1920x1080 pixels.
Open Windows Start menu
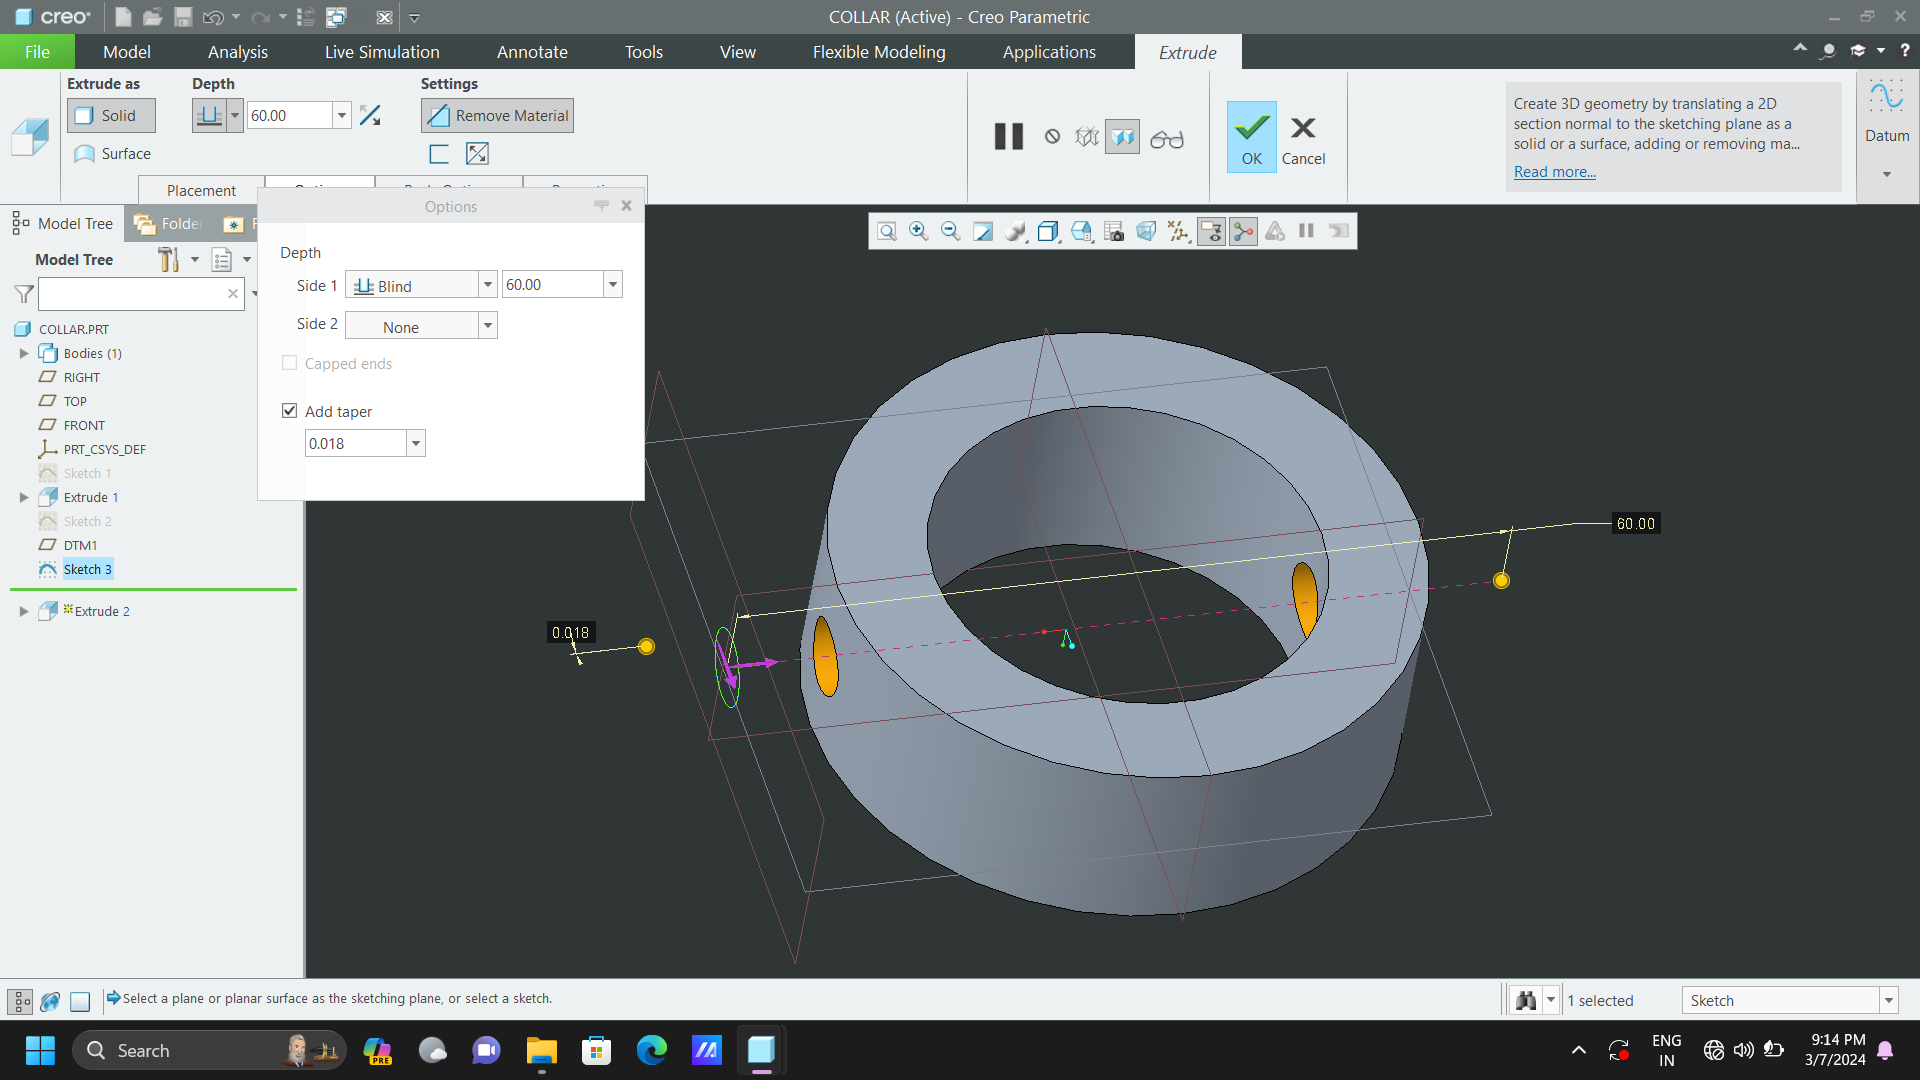[x=40, y=1051]
